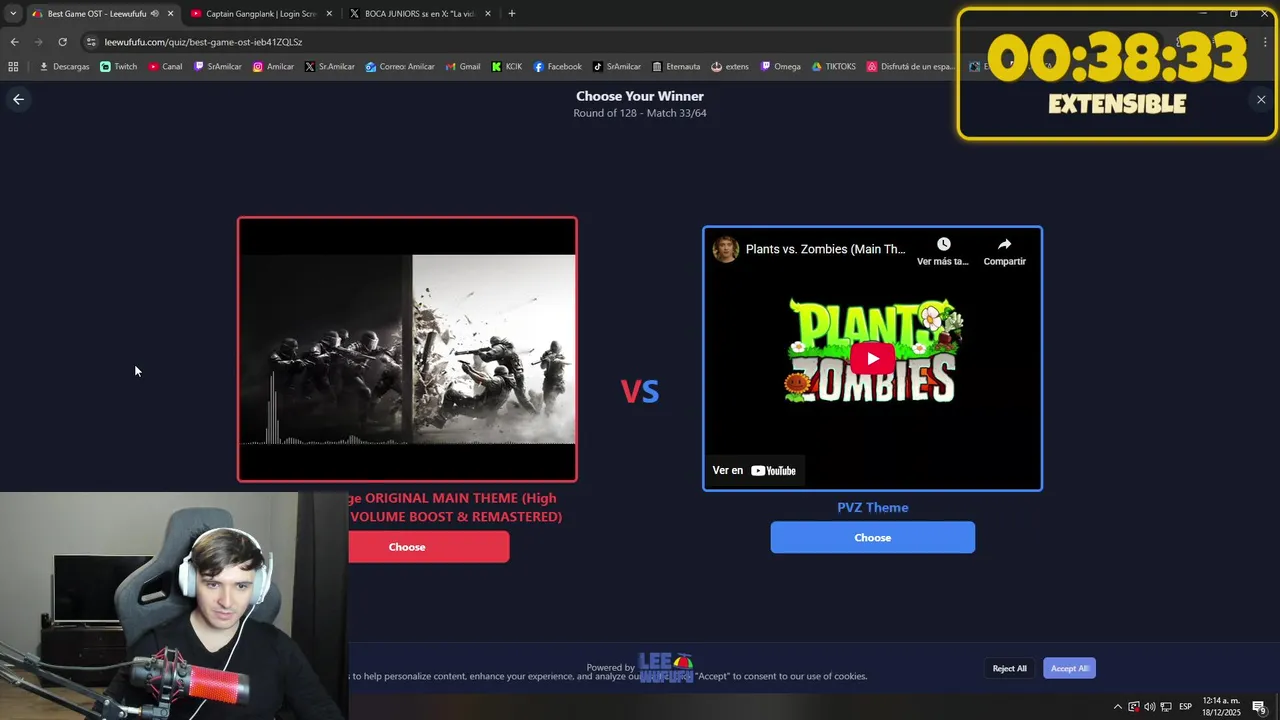The height and width of the screenshot is (720, 1280).
Task: Mute audio on the Best Game OST tab
Action: pos(155,14)
